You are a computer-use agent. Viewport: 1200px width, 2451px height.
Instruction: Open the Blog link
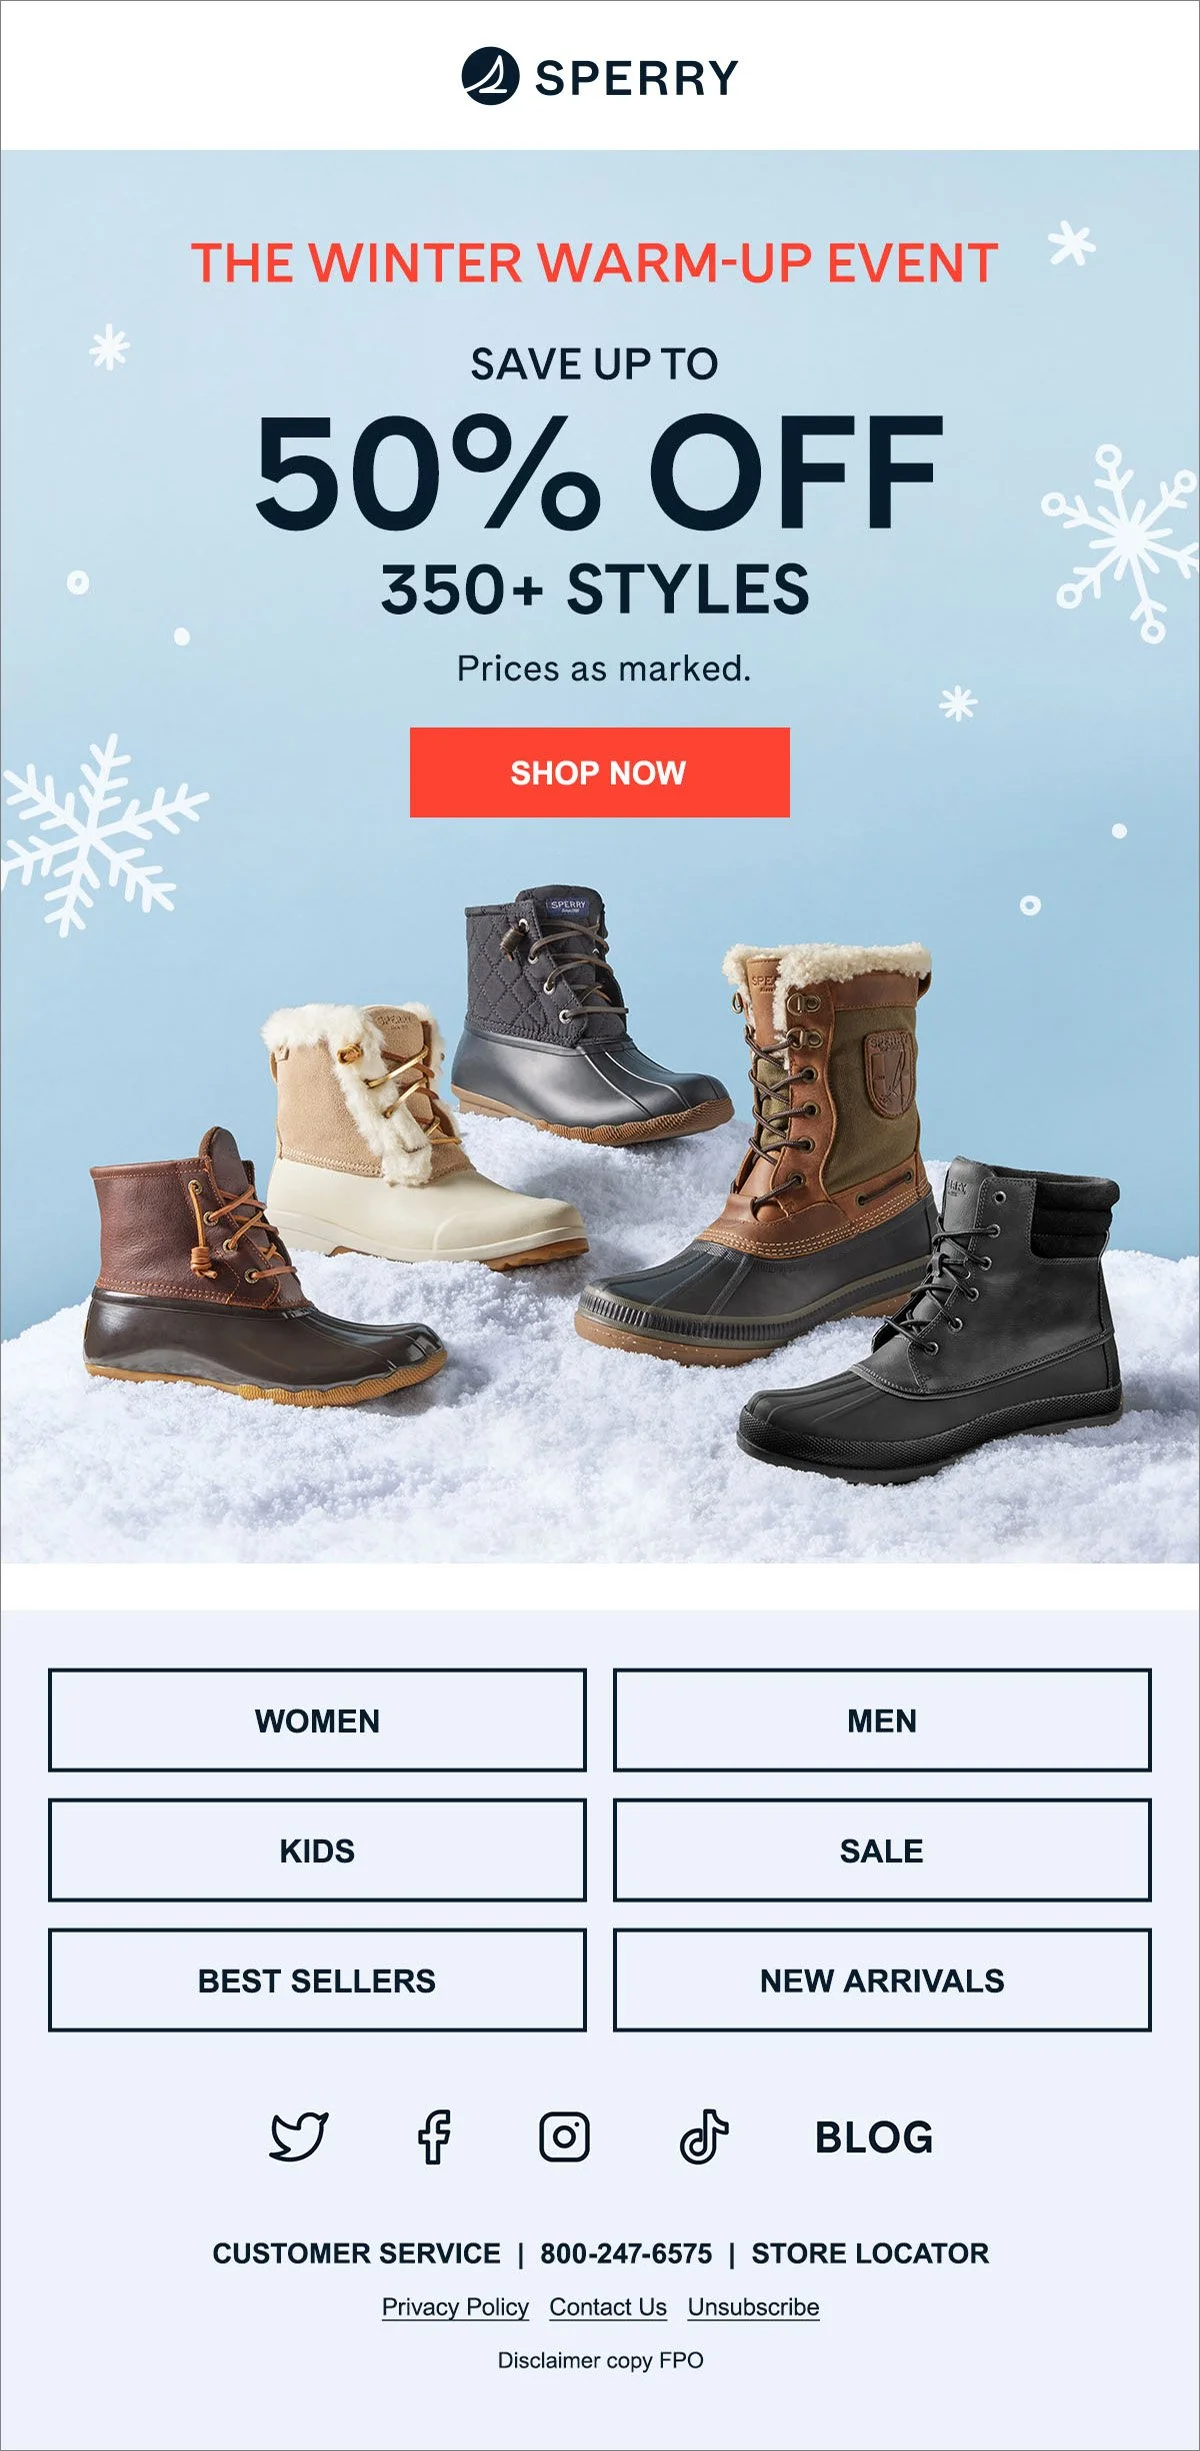pos(874,2137)
